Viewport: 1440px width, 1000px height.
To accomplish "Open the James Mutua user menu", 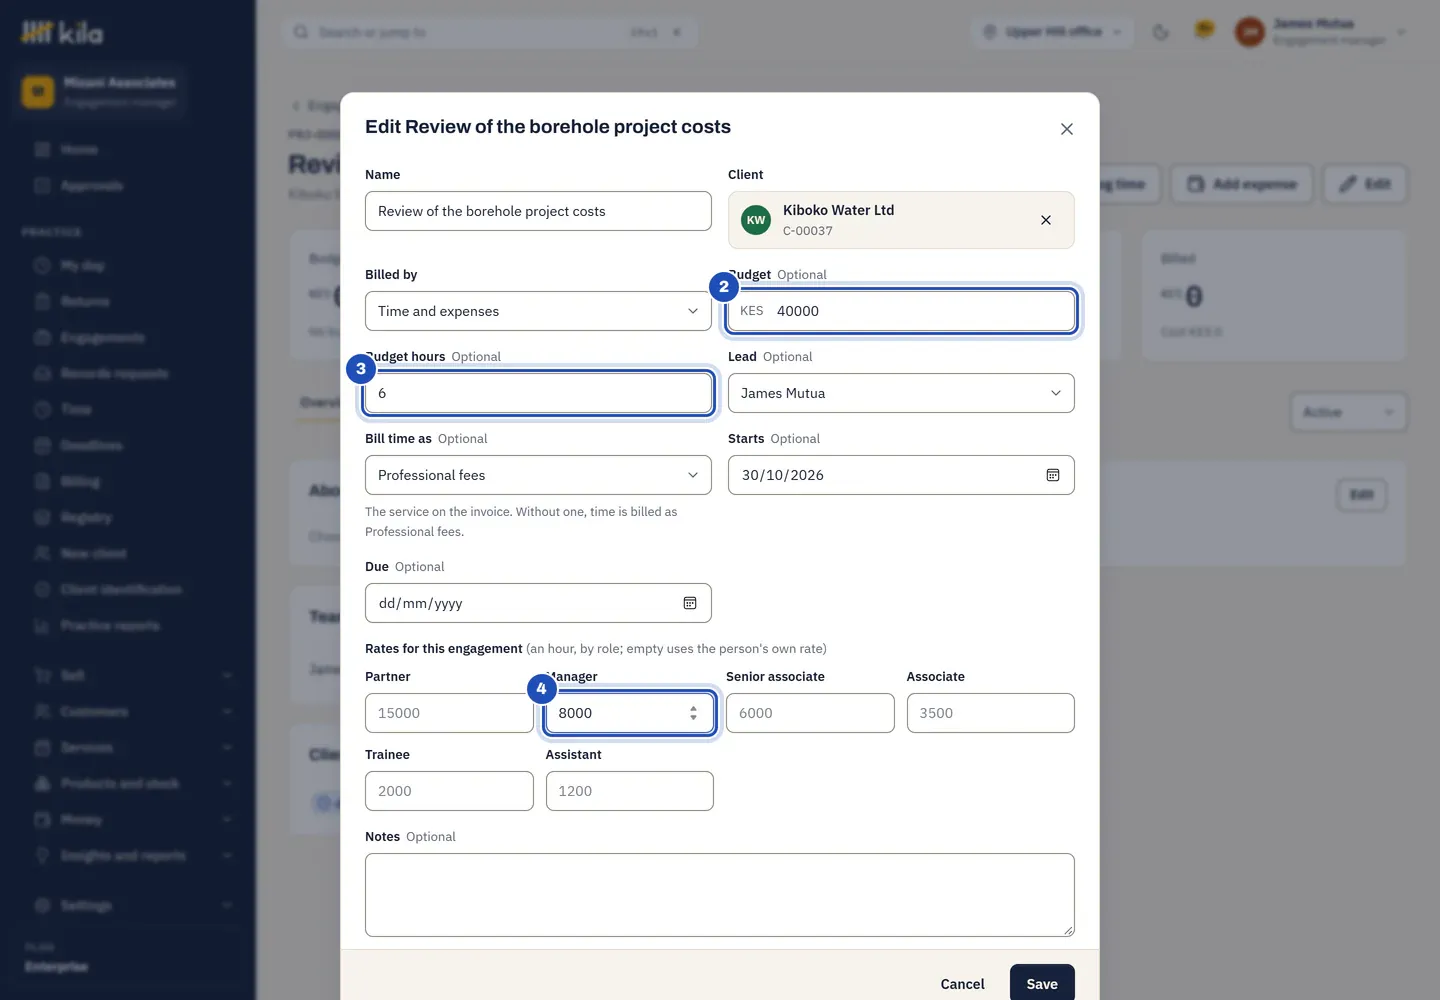I will [1321, 32].
